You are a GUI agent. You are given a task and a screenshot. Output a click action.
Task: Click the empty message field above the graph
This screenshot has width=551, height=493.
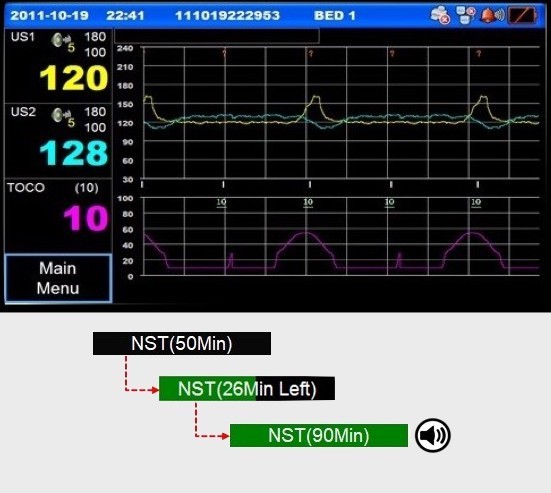(217, 36)
